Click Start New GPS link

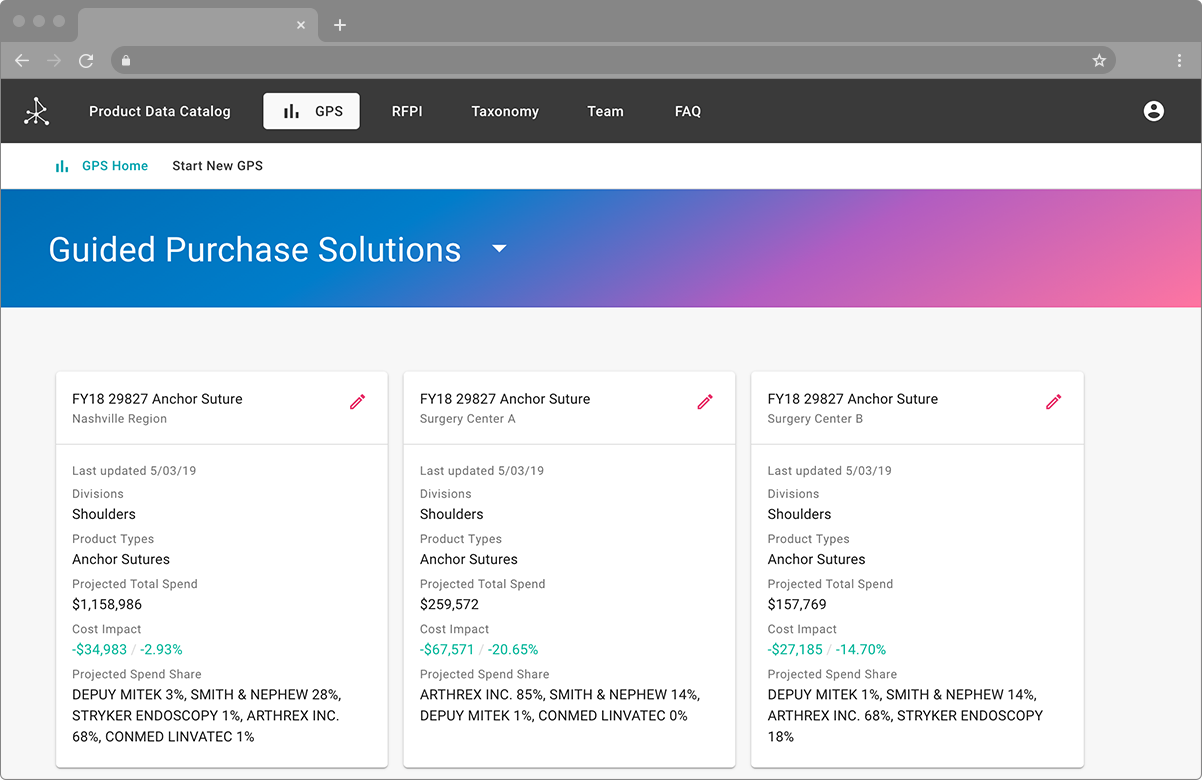pos(218,166)
